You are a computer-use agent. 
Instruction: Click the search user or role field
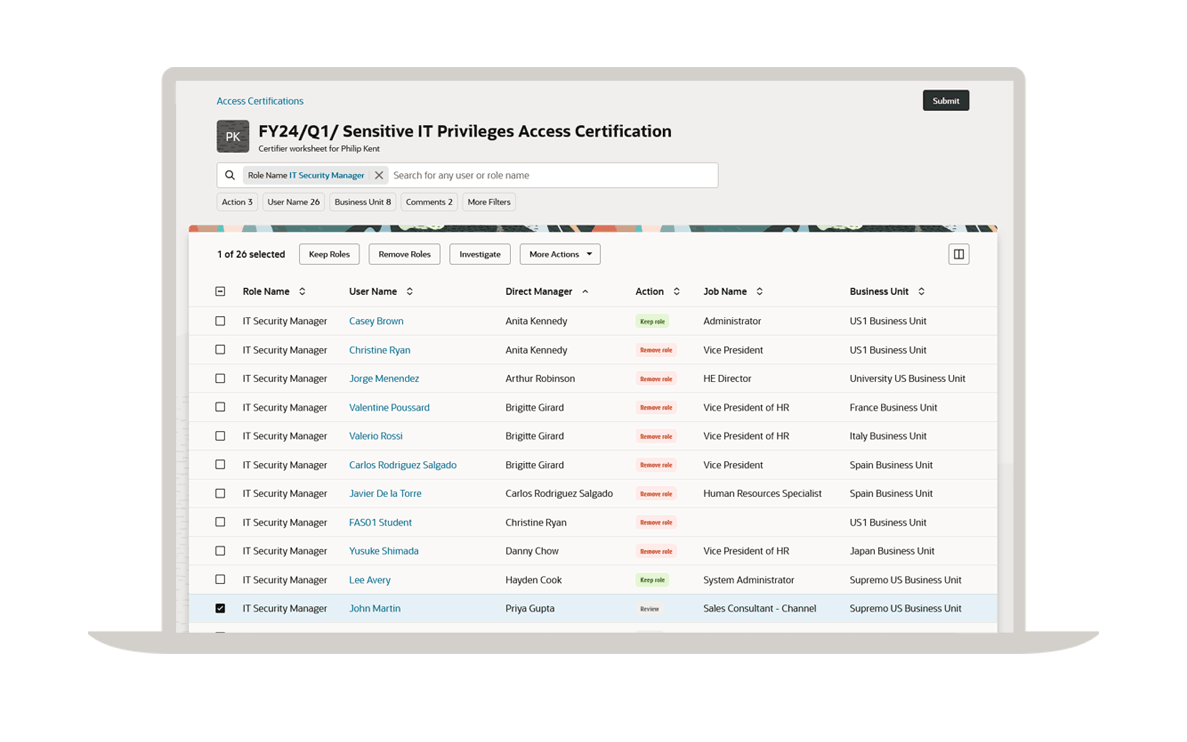550,175
